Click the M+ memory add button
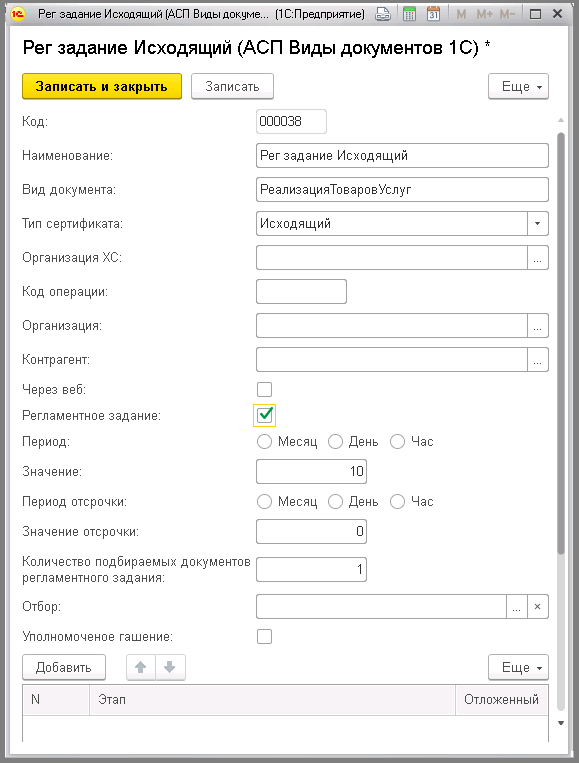The image size is (579, 763). pyautogui.click(x=485, y=14)
